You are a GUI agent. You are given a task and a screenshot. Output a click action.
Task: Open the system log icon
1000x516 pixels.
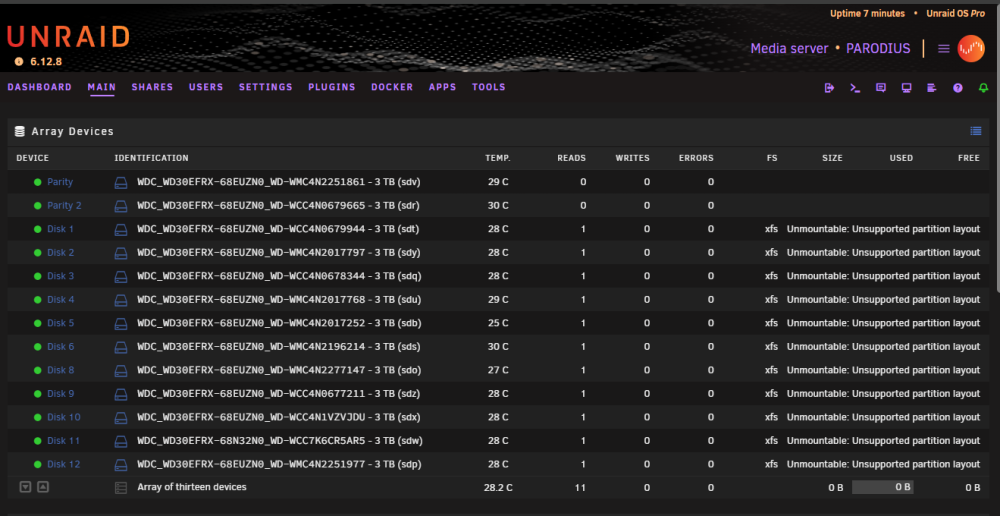pyautogui.click(x=932, y=88)
